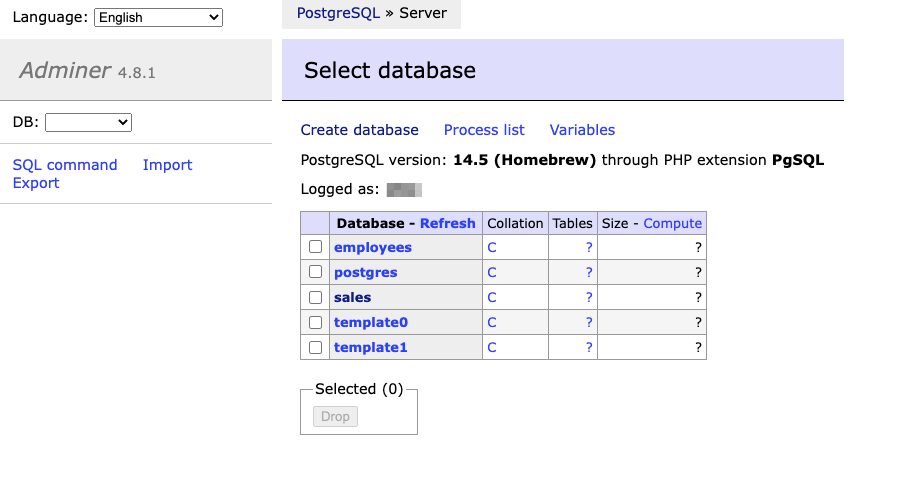Open the sales database
This screenshot has width=901, height=492.
352,297
